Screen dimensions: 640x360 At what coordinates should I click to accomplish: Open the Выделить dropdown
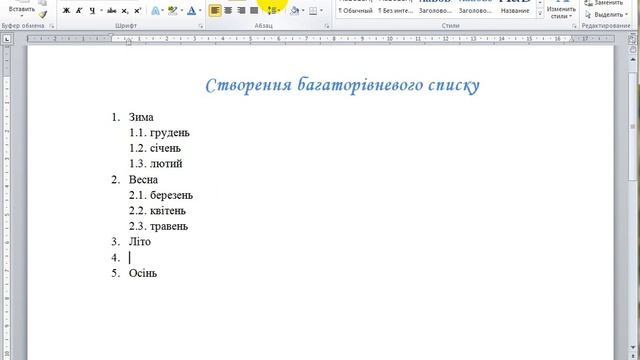click(x=606, y=15)
